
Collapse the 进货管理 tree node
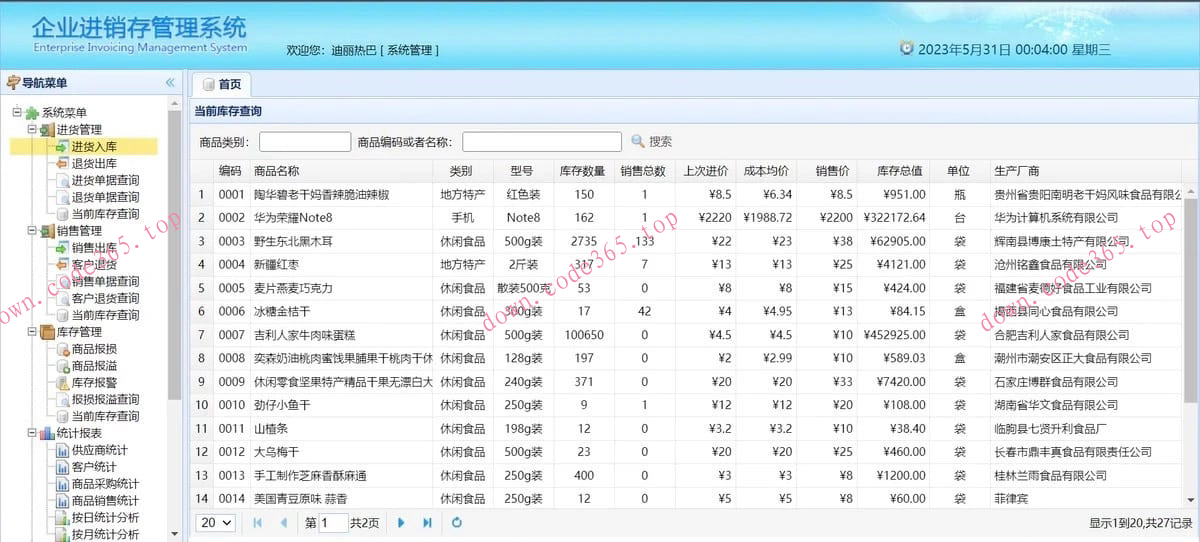32,129
